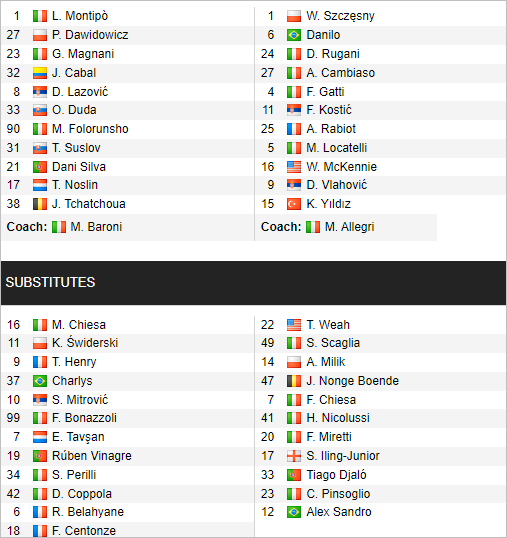Open M. Folorunsho's player link

click(90, 129)
